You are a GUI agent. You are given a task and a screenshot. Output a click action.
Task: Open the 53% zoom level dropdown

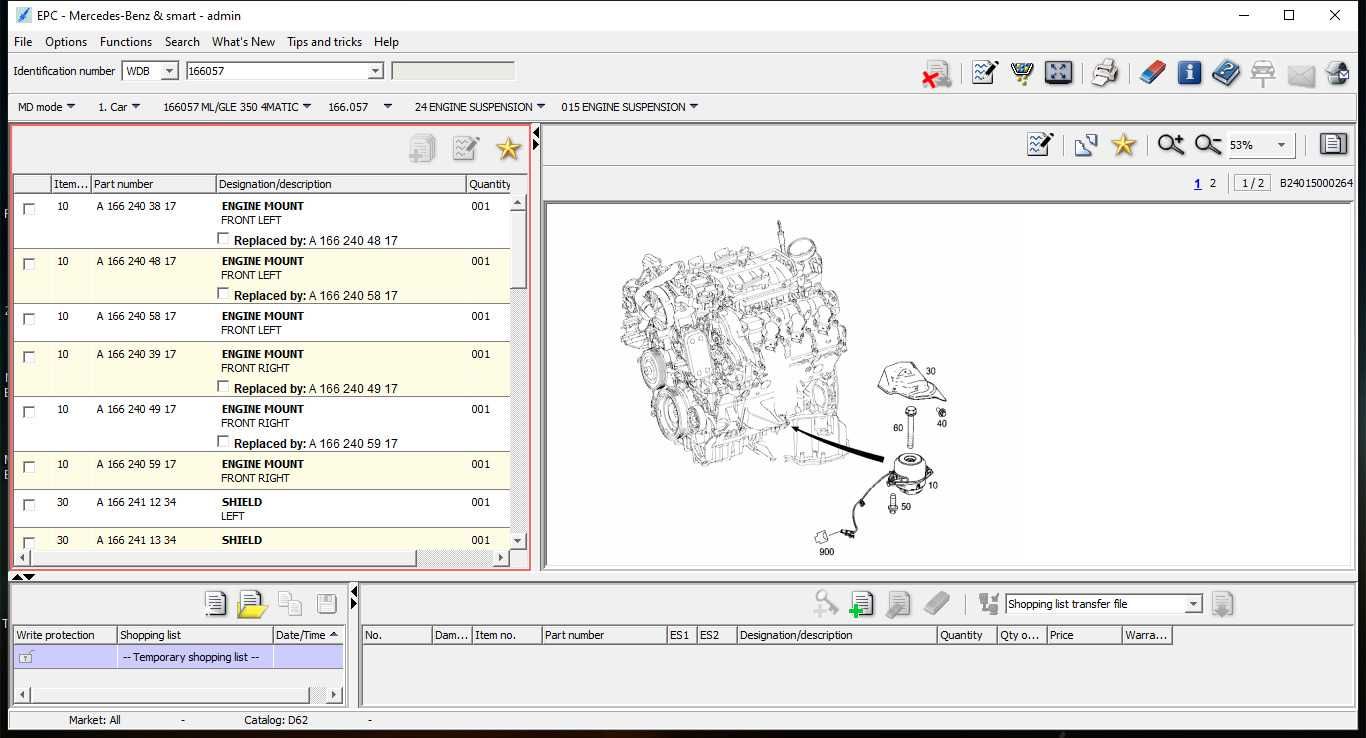coord(1282,145)
